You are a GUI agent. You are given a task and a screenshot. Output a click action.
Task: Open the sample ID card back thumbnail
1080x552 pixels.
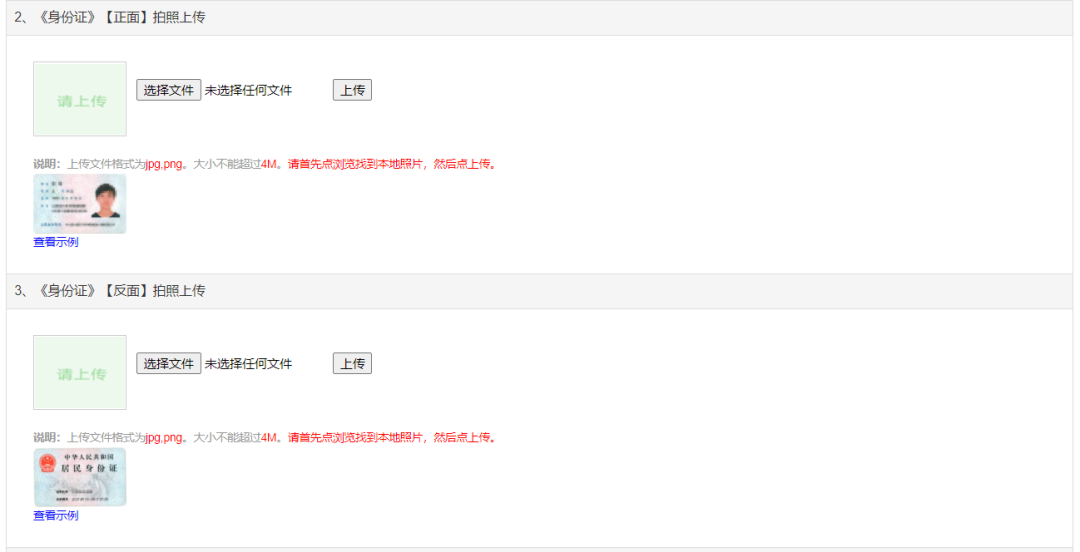[x=80, y=477]
